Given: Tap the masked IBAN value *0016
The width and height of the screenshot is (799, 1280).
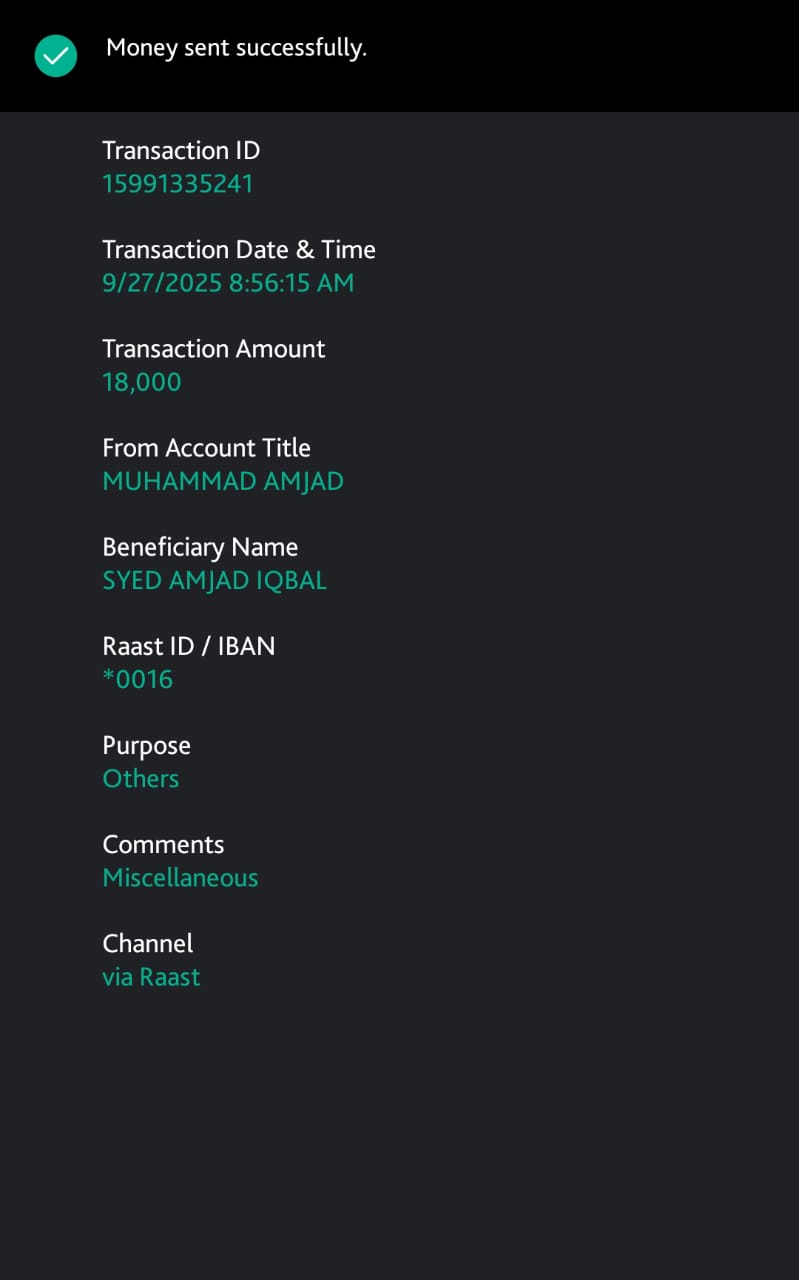Looking at the screenshot, I should point(138,680).
